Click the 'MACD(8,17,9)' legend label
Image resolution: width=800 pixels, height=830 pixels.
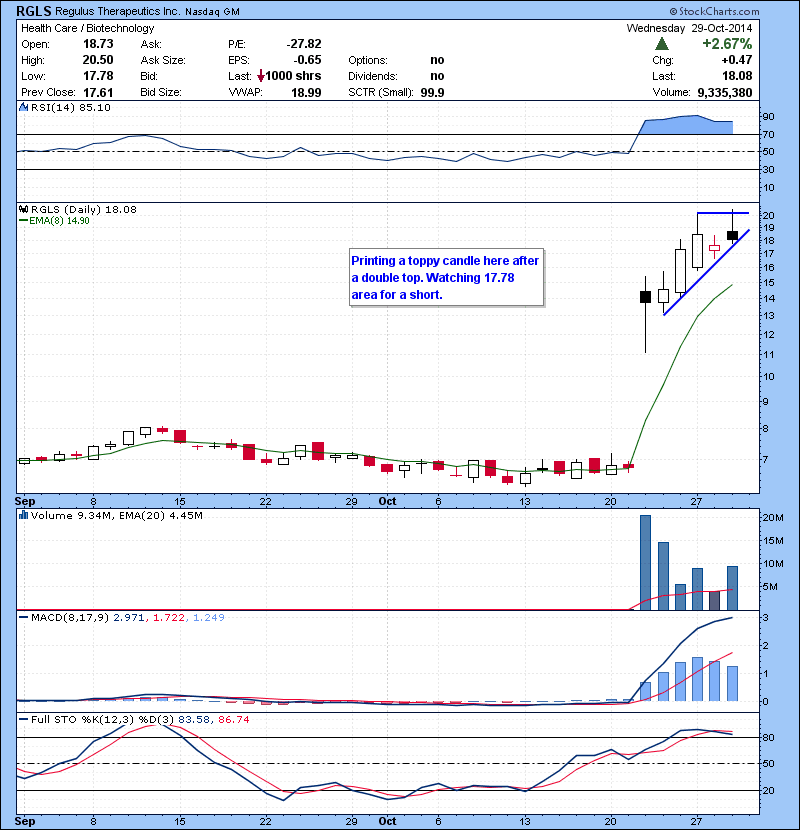pyautogui.click(x=70, y=618)
